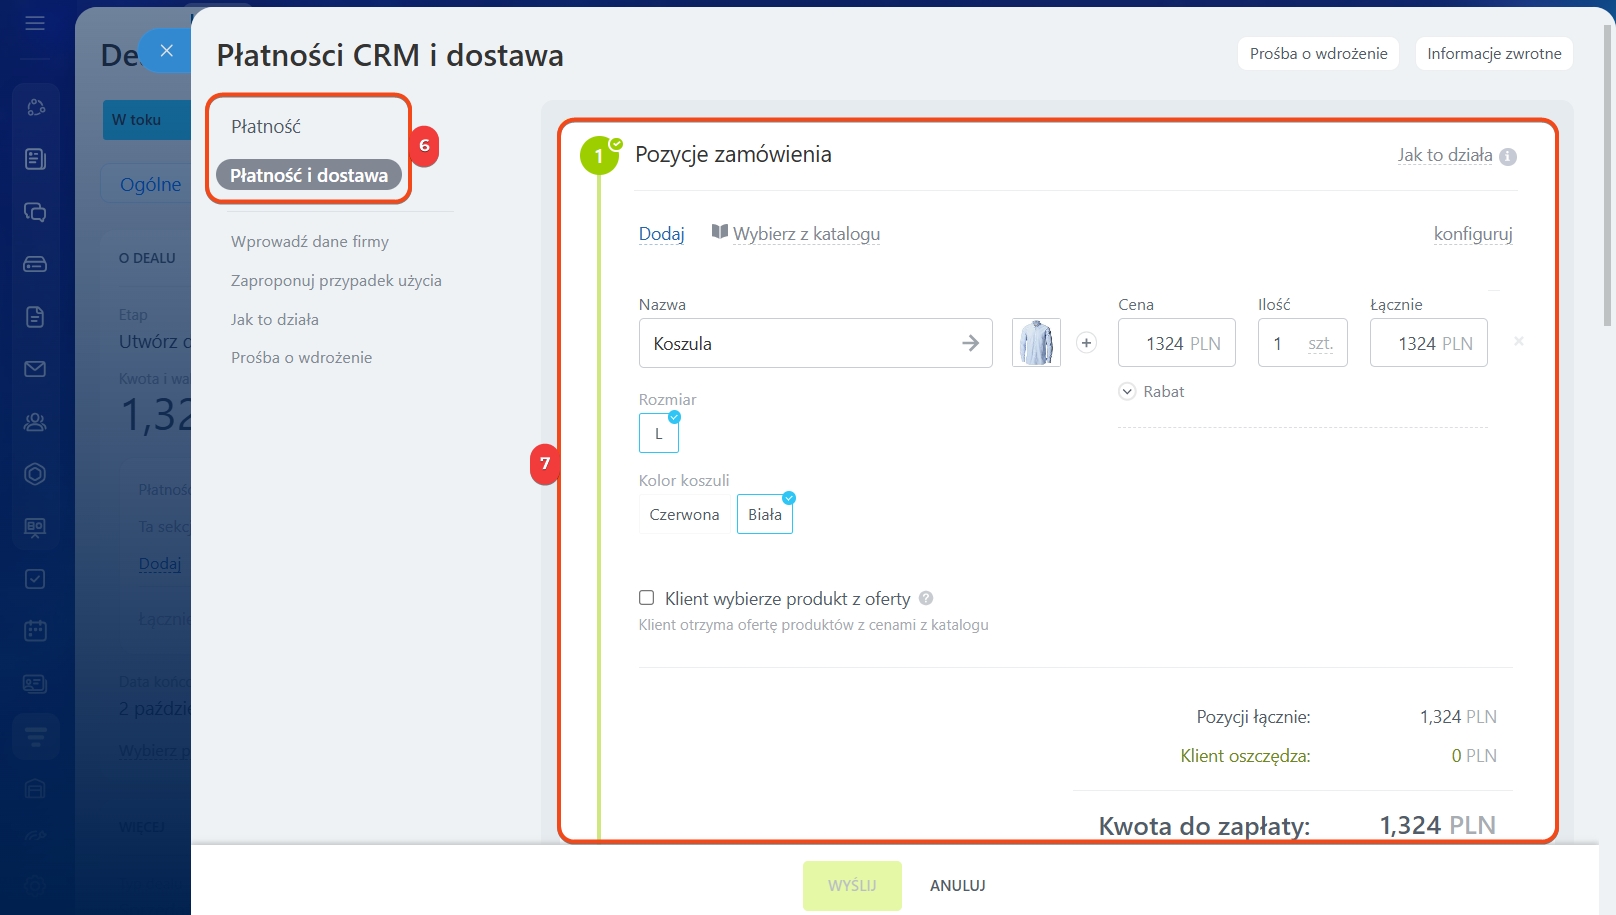Open Zaproponuj przypadek użycia menu item
The height and width of the screenshot is (915, 1616).
tap(336, 280)
